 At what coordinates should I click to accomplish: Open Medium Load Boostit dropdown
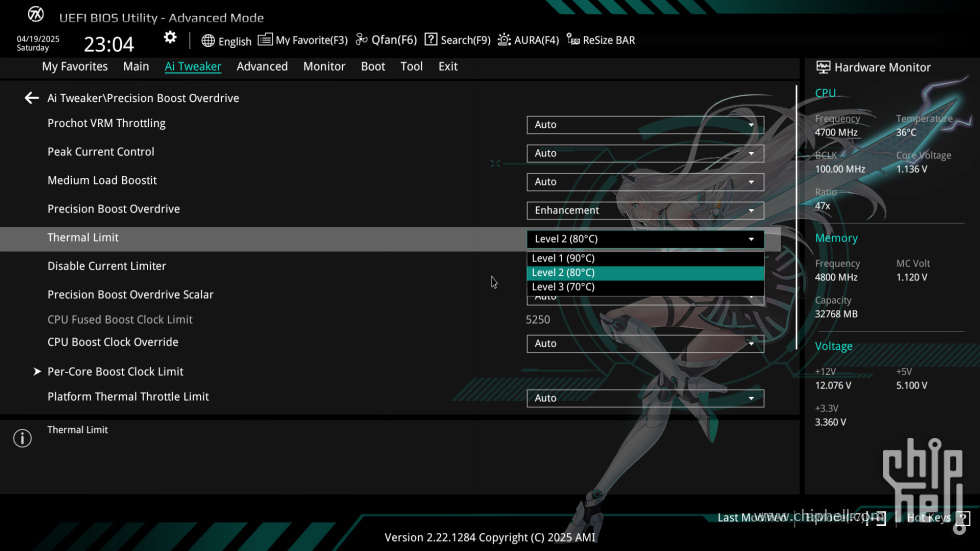coord(645,182)
